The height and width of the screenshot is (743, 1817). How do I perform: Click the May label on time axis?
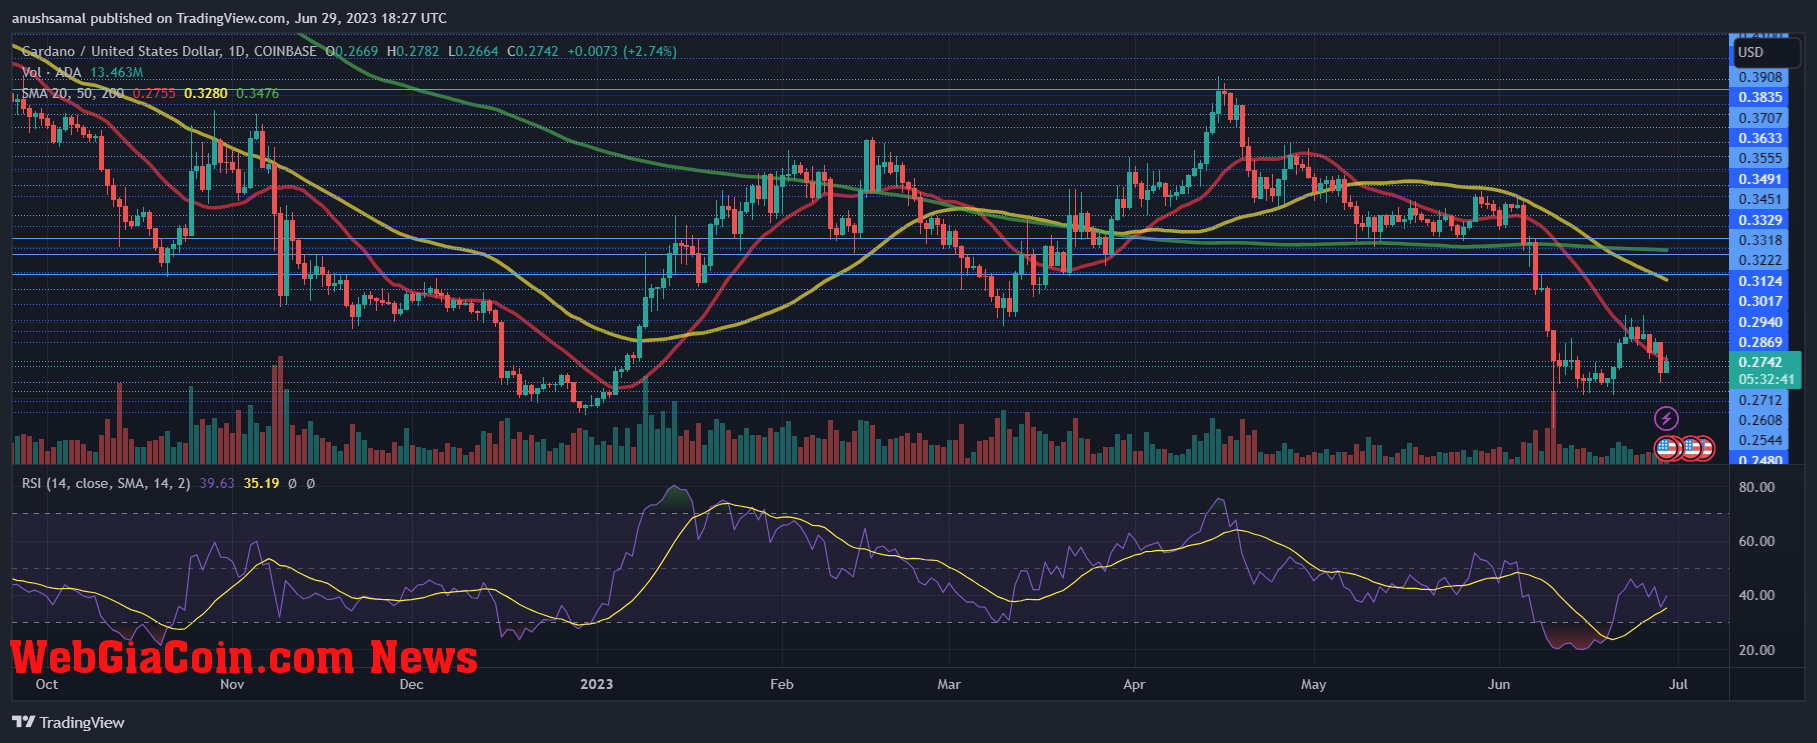(x=1313, y=684)
